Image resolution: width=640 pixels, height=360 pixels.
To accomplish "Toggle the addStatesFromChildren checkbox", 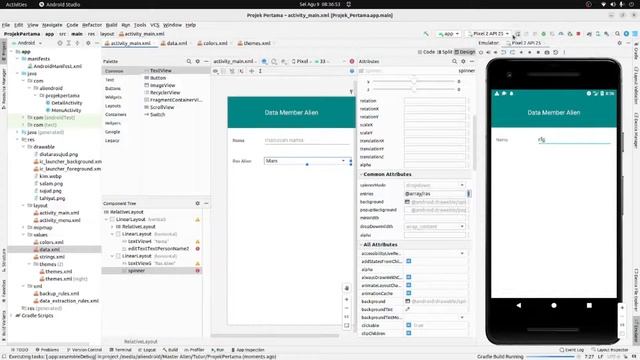I will tap(409, 261).
